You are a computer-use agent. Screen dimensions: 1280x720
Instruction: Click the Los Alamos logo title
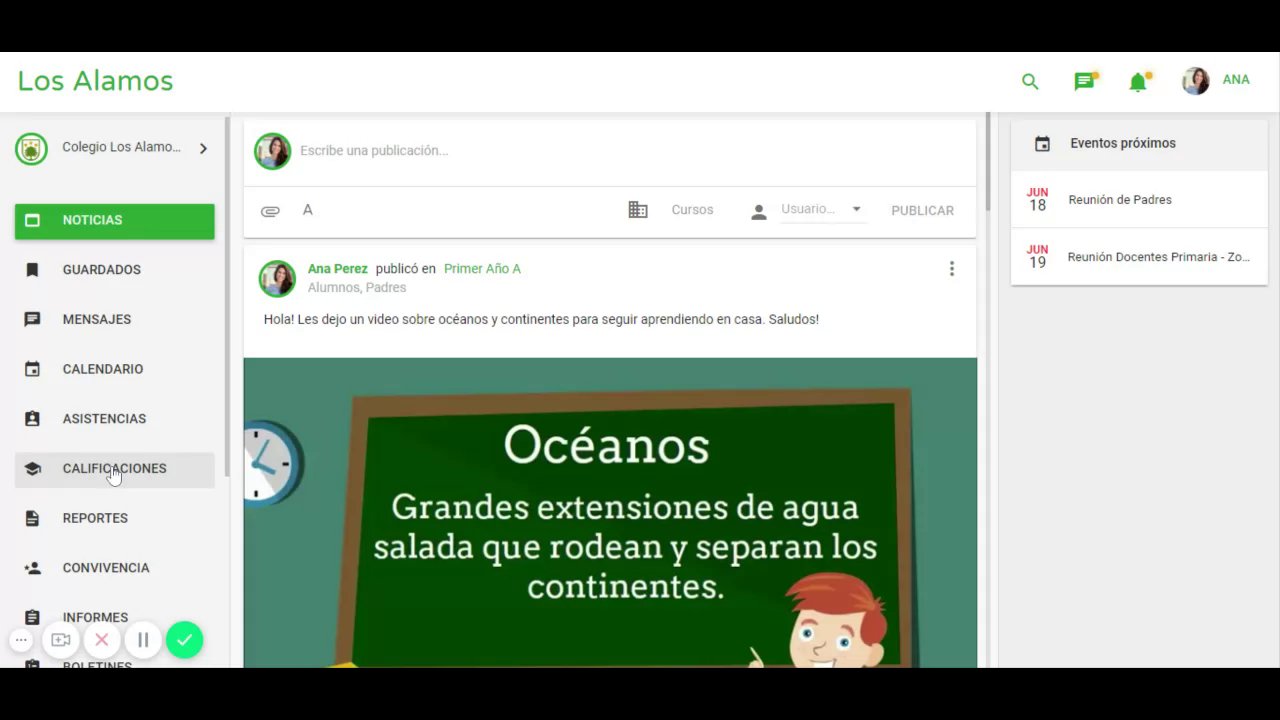[95, 81]
